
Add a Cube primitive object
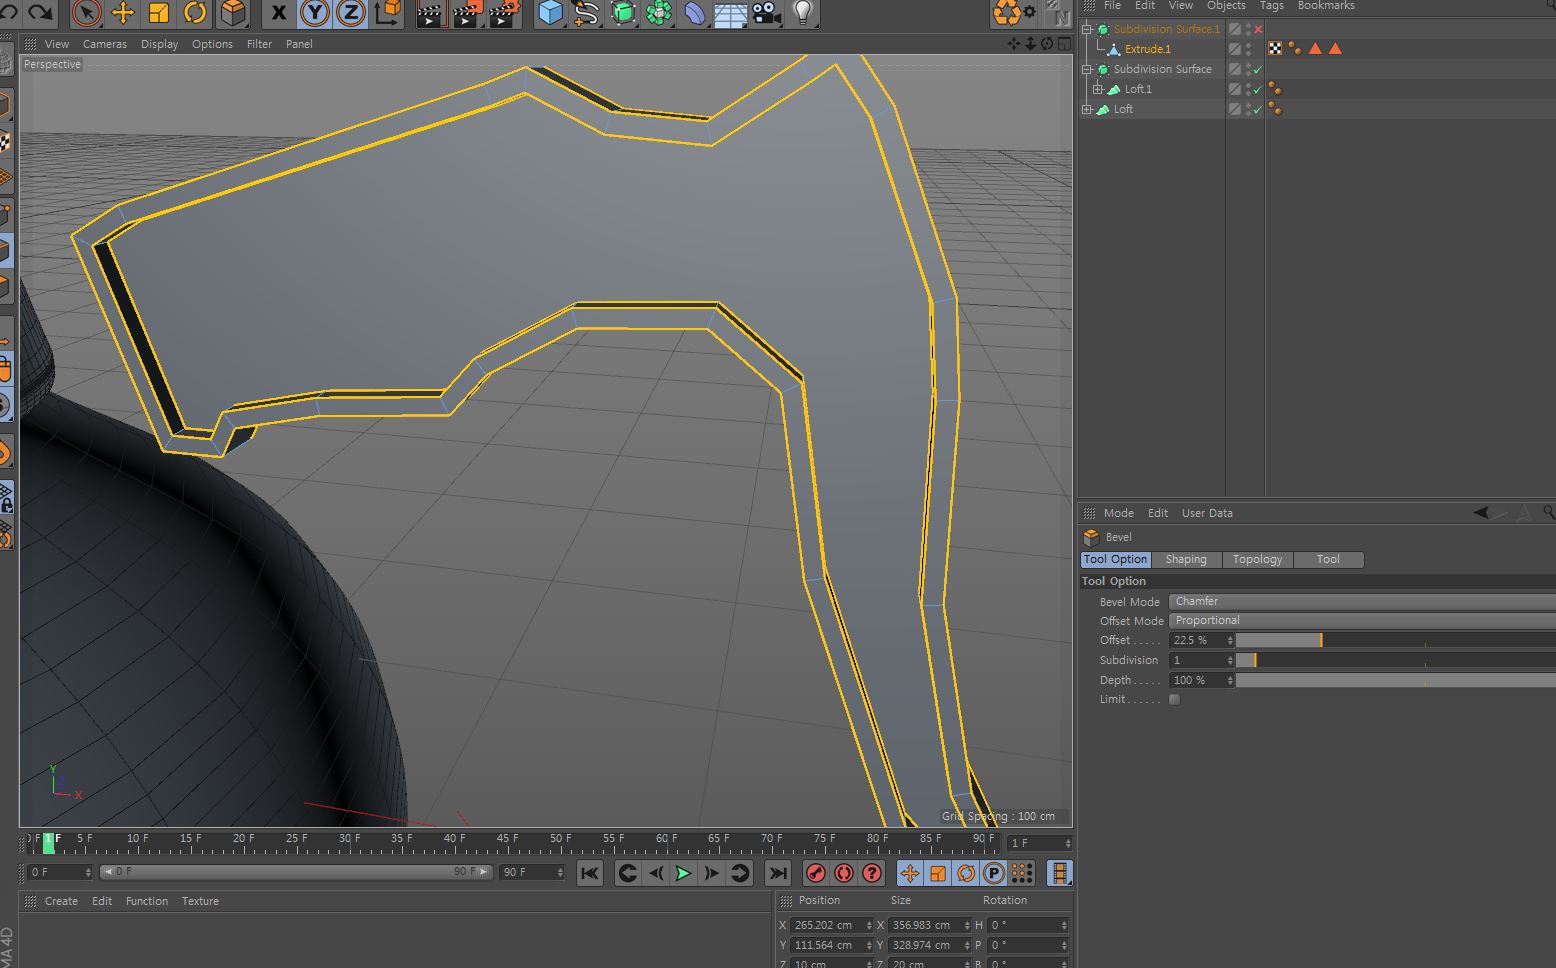[x=550, y=13]
